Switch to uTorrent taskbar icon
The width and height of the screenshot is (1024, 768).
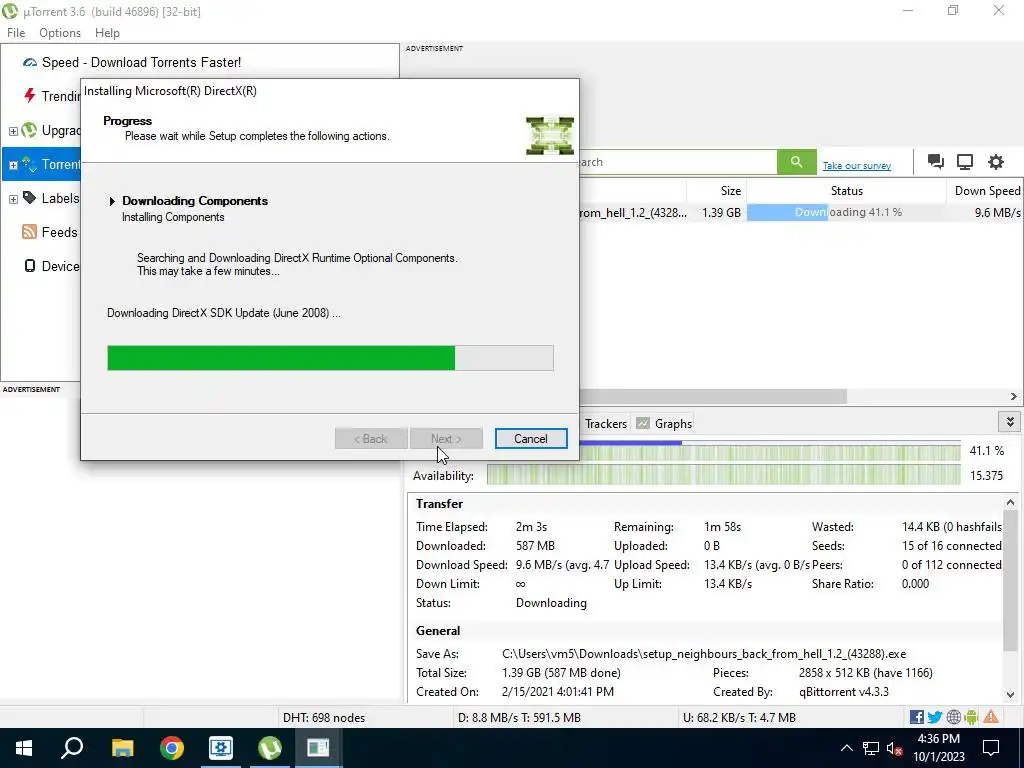pyautogui.click(x=270, y=748)
